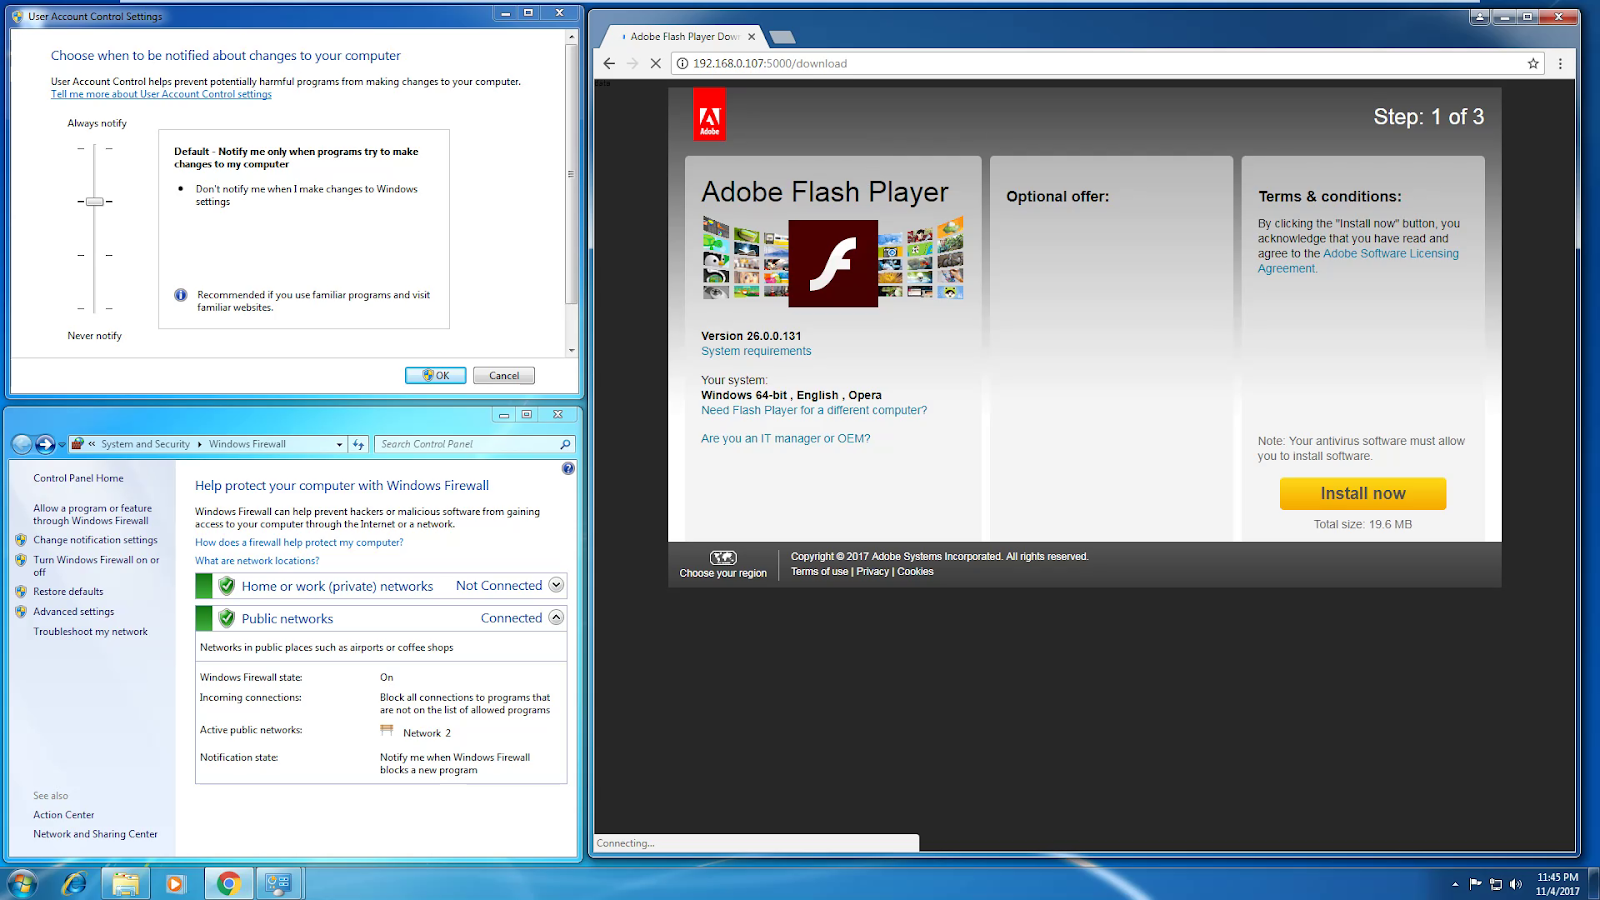The width and height of the screenshot is (1600, 900).
Task: Click the Control Panel Forward button
Action: 45,444
